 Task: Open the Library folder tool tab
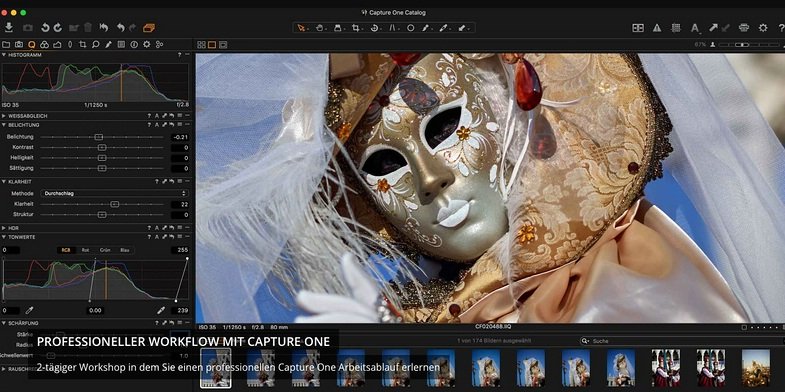tap(6, 45)
